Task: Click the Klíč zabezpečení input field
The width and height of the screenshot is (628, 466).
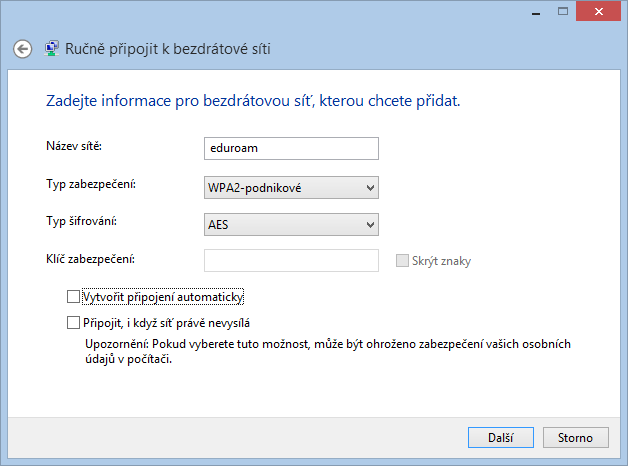Action: pos(291,260)
